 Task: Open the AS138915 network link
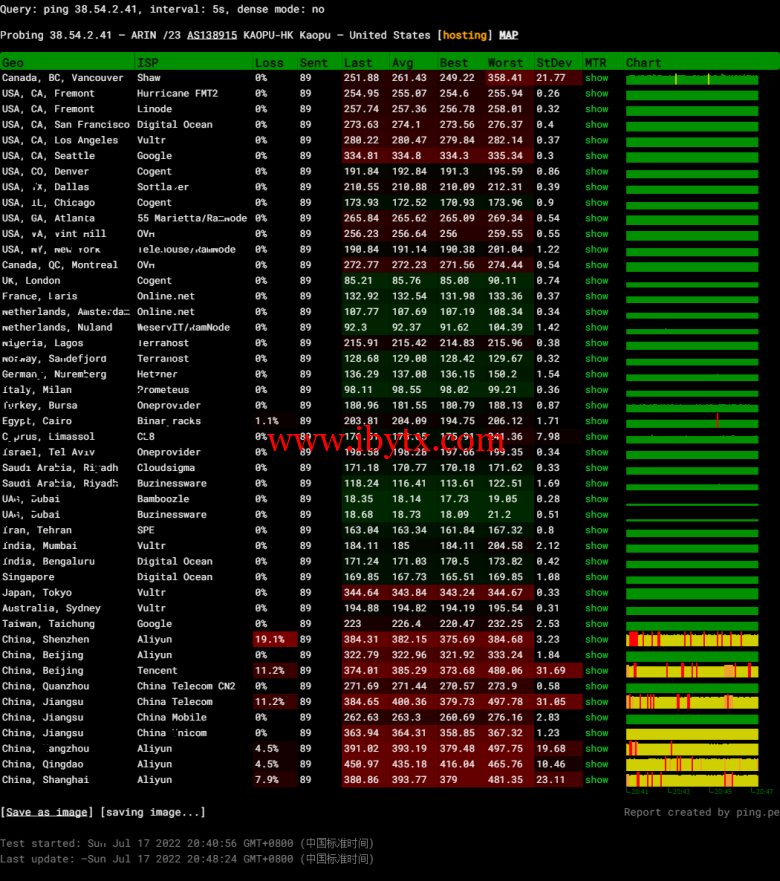tap(211, 35)
